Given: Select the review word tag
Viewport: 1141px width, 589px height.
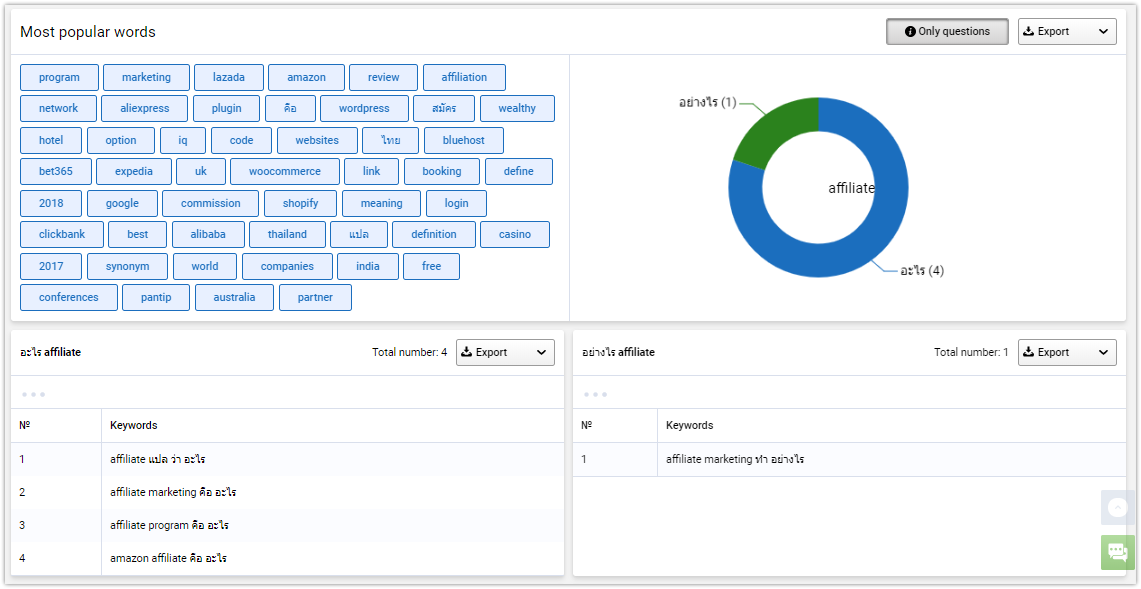Looking at the screenshot, I should [383, 77].
